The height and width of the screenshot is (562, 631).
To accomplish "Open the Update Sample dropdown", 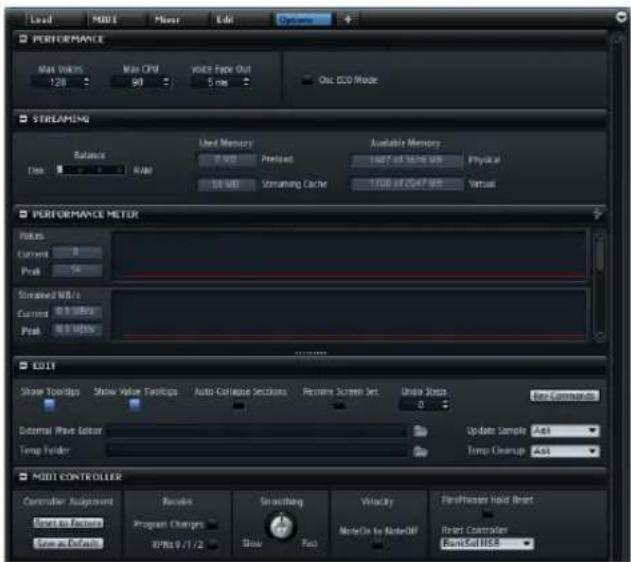I will click(565, 431).
